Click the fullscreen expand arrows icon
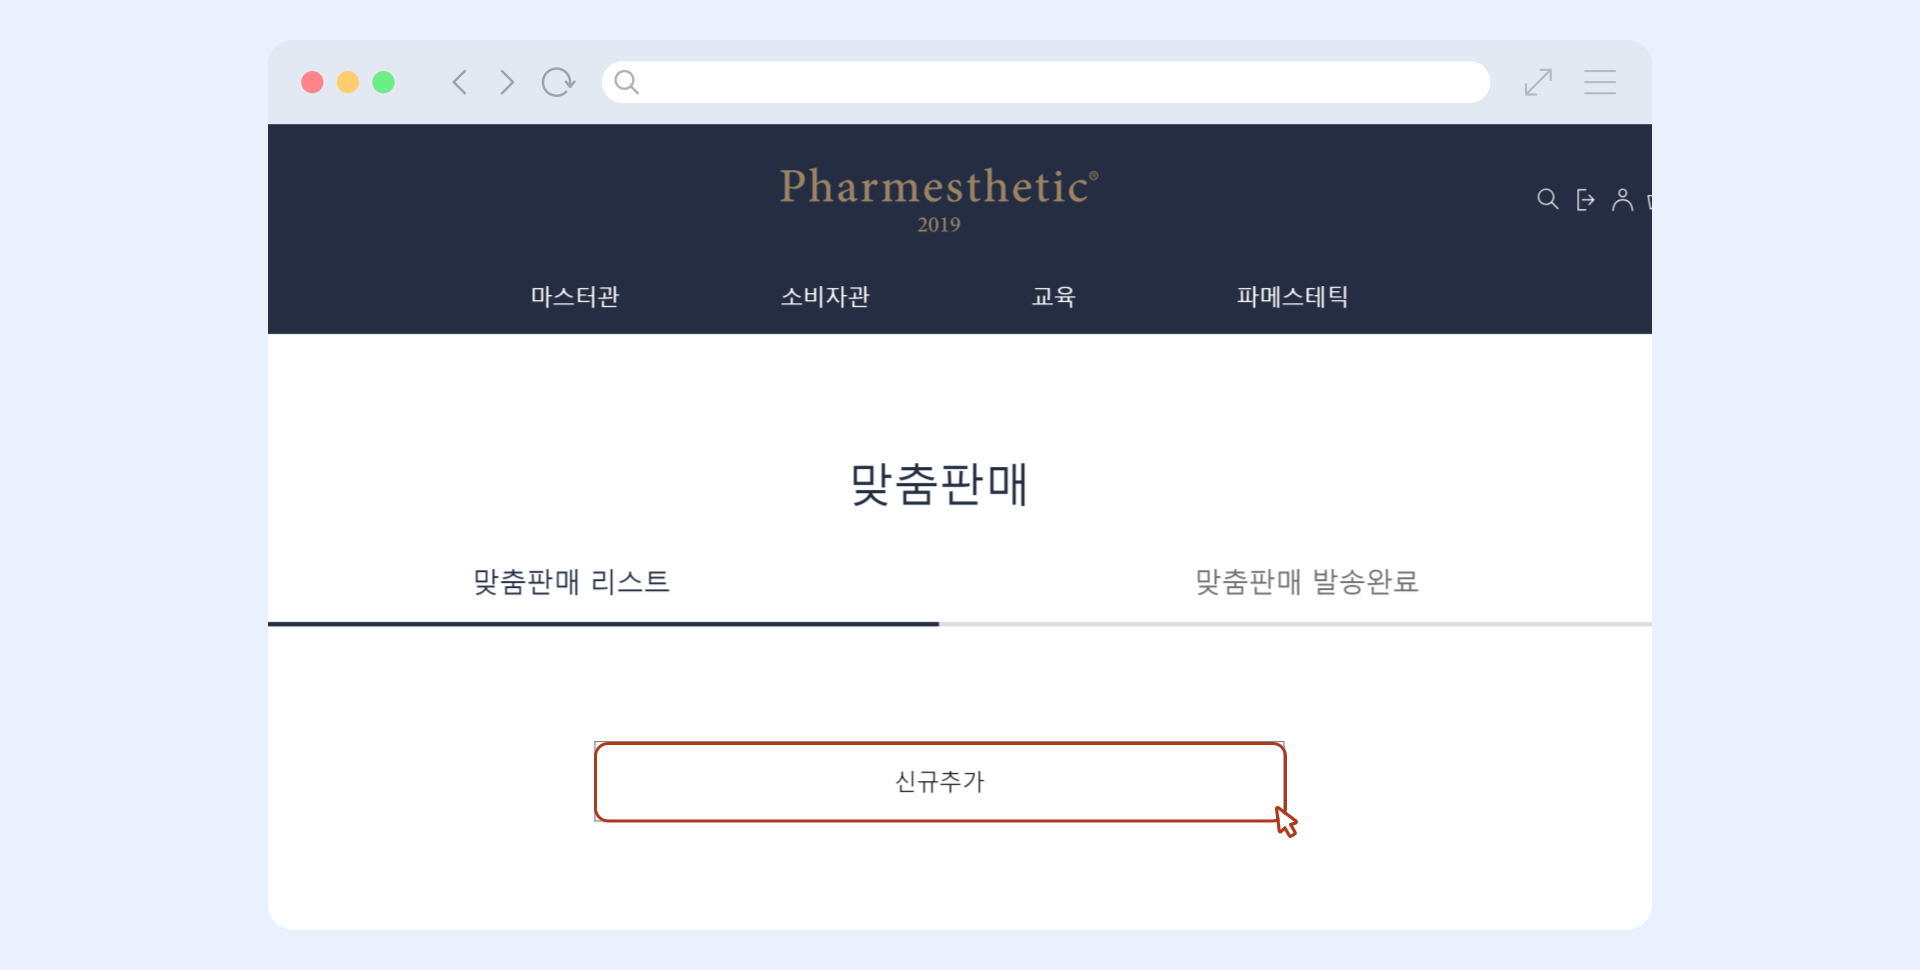The width and height of the screenshot is (1920, 970). (1538, 82)
